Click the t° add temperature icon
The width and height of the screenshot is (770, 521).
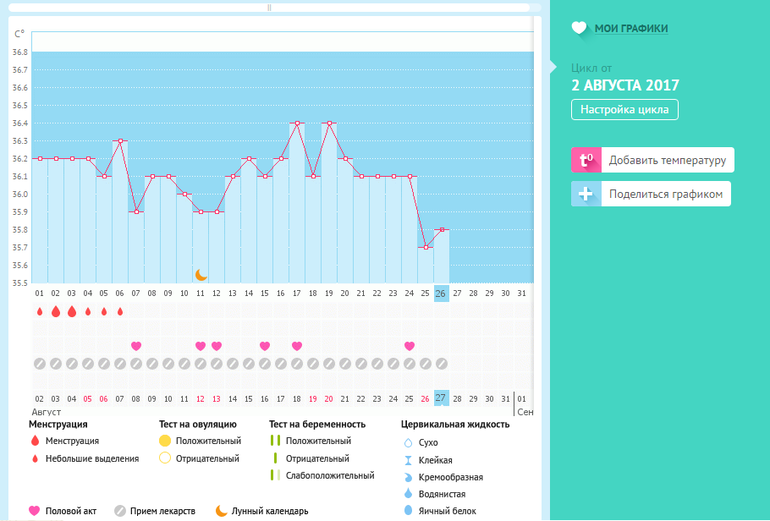tap(586, 160)
